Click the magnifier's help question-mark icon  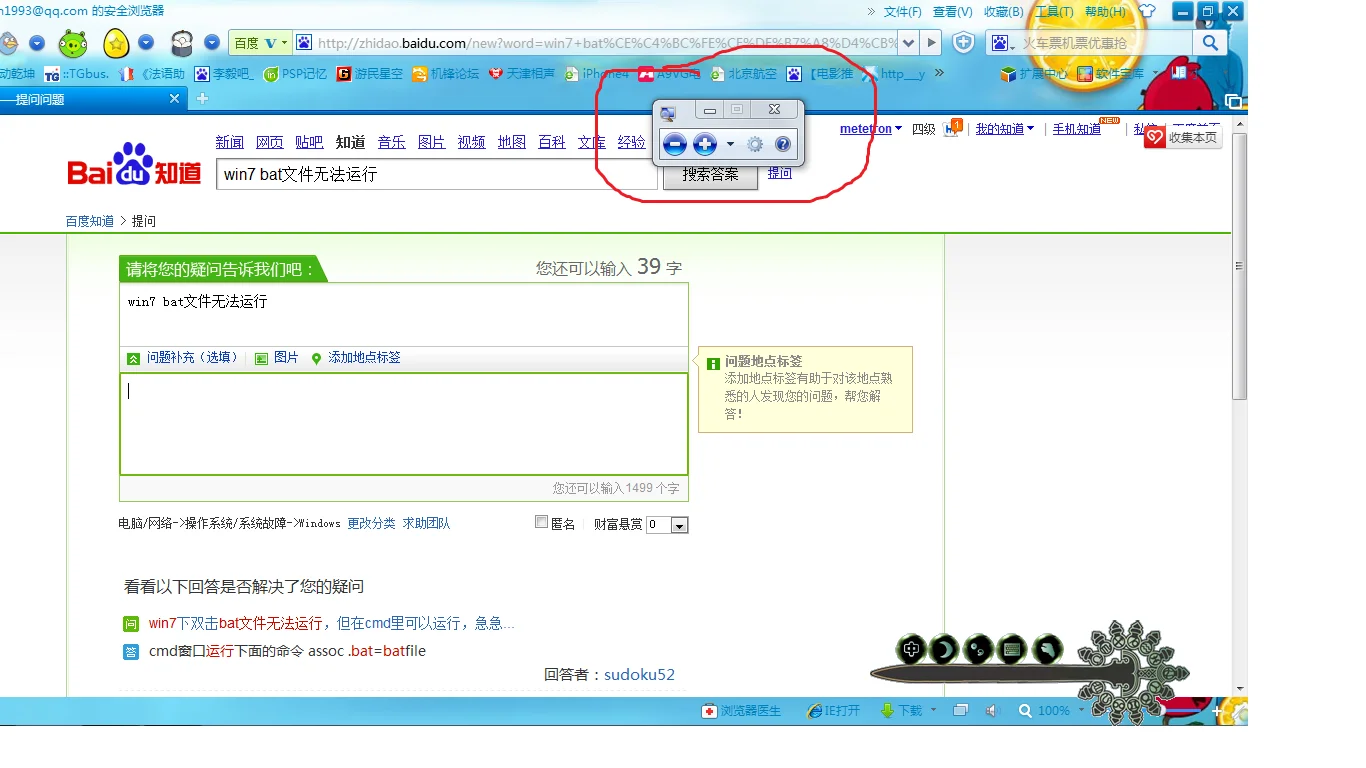(783, 144)
